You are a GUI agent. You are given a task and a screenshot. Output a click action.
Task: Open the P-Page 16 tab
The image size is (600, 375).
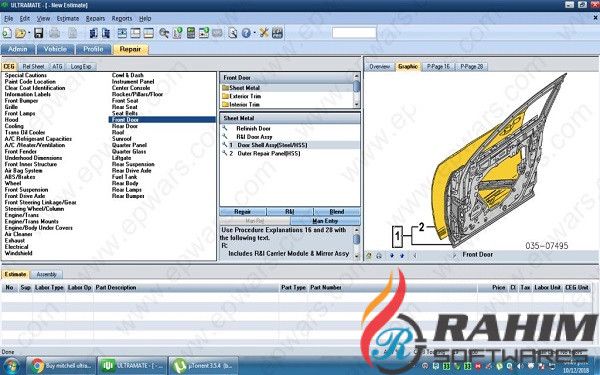pyautogui.click(x=438, y=67)
